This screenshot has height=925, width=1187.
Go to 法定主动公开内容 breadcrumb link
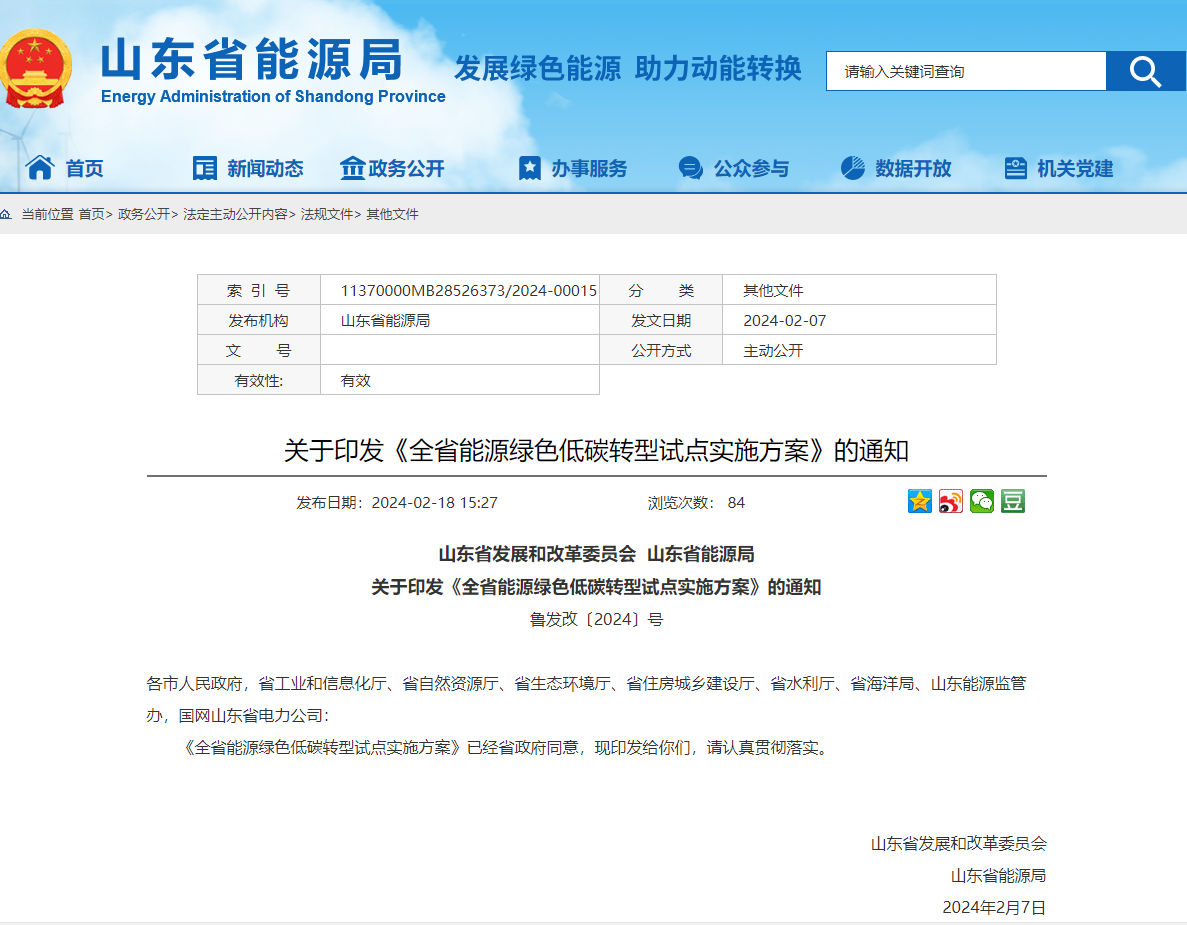pos(235,214)
